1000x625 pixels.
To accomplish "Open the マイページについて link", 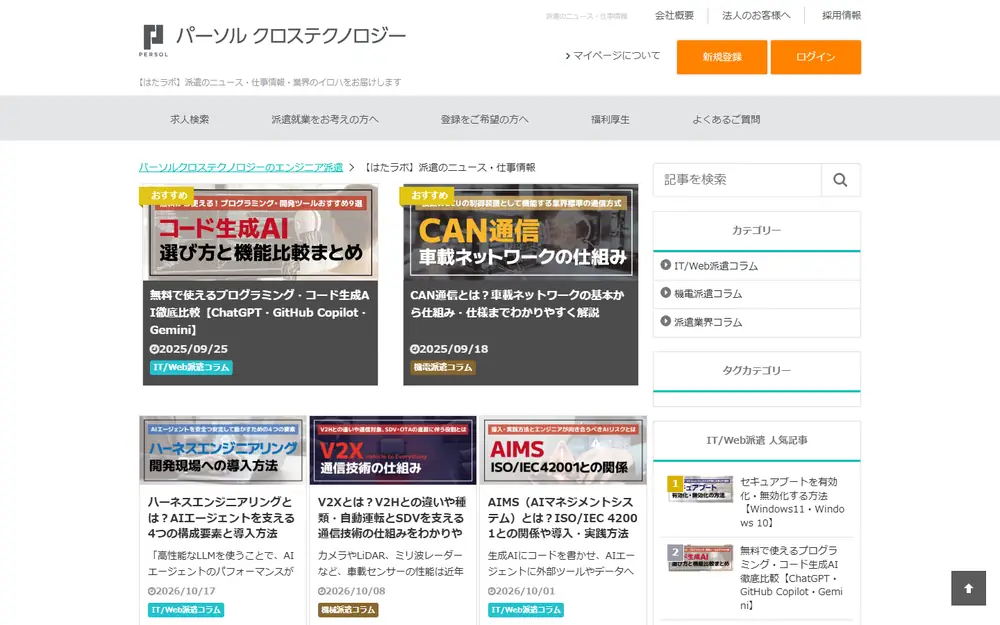I will coord(616,56).
